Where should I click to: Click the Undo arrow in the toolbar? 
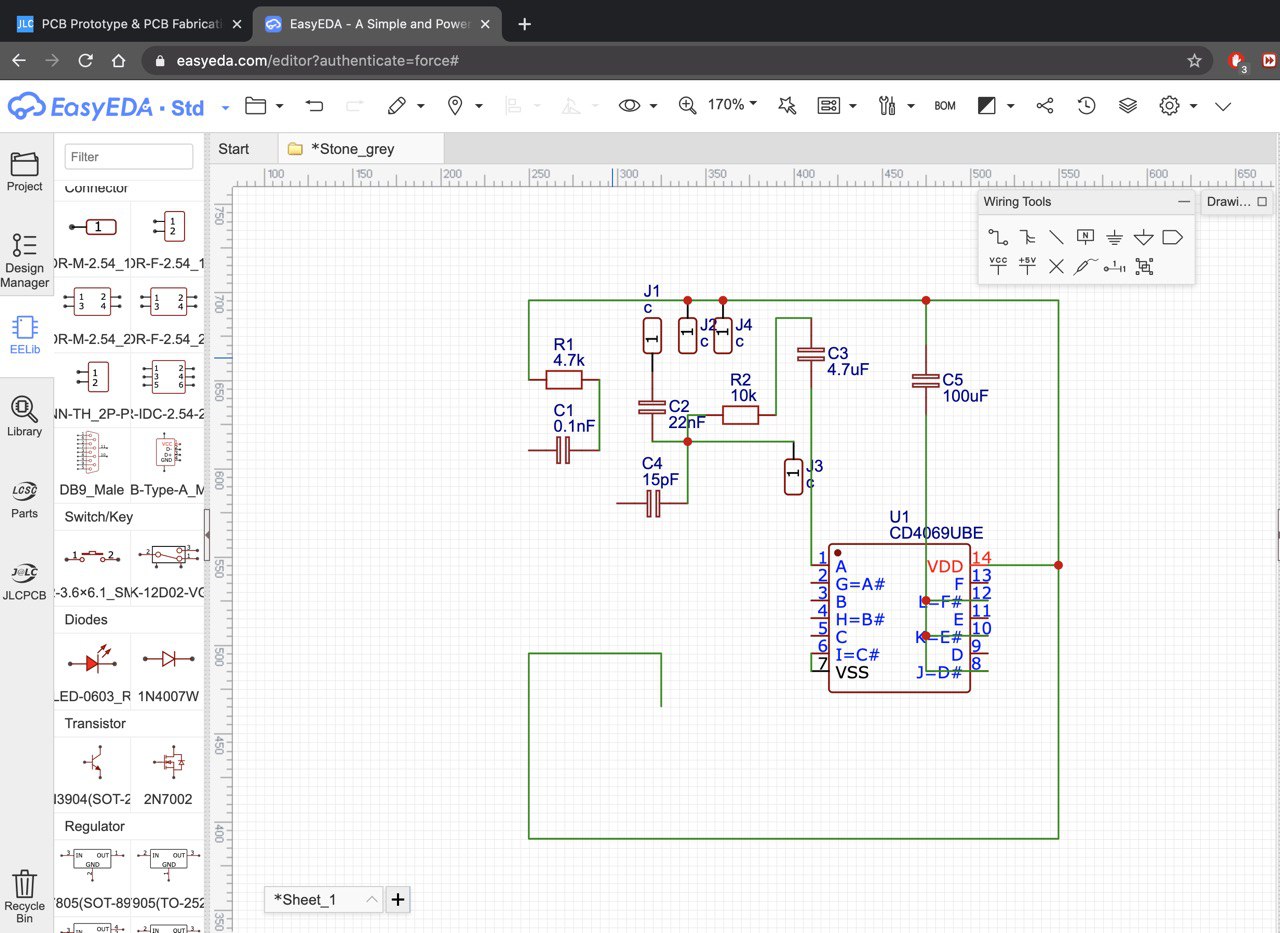[314, 106]
